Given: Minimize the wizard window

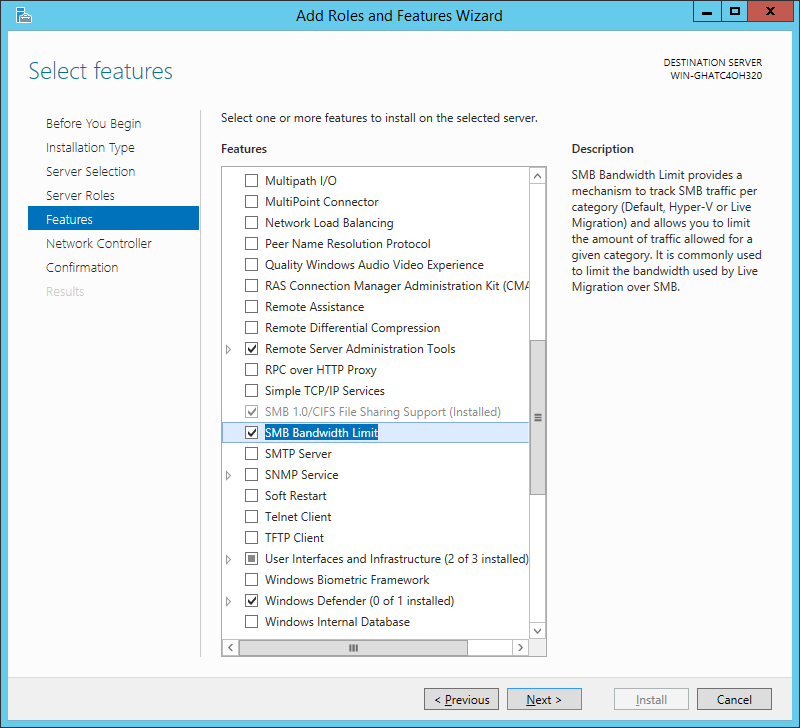Looking at the screenshot, I should [707, 12].
